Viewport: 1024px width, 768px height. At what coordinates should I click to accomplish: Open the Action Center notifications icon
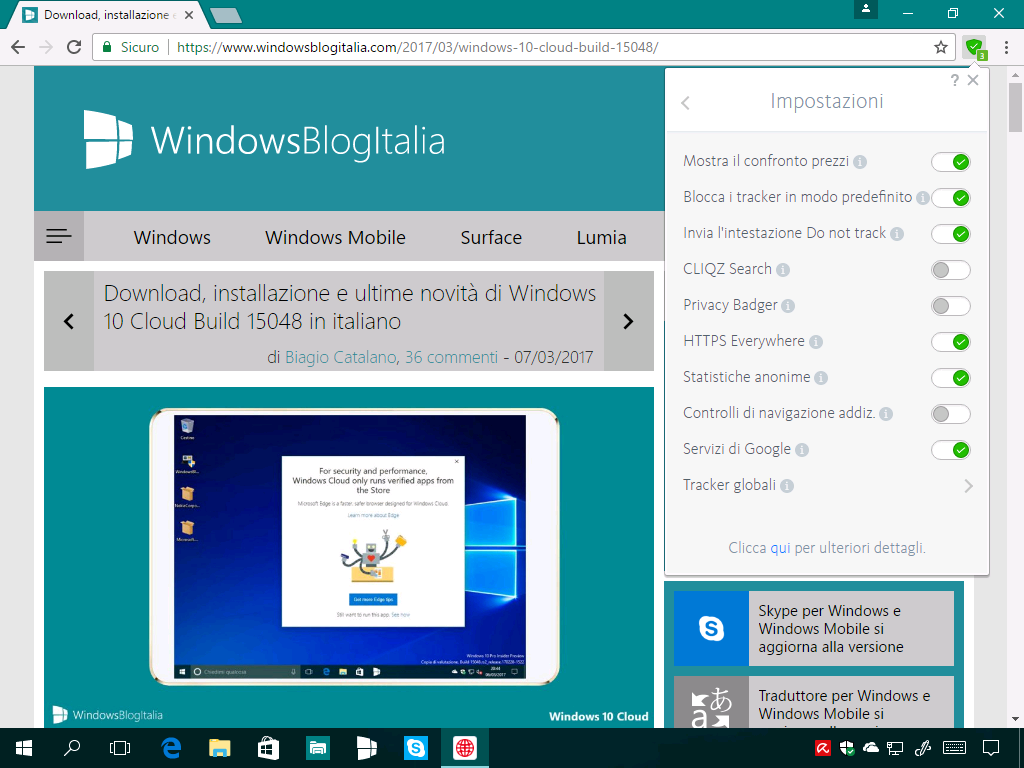click(991, 748)
